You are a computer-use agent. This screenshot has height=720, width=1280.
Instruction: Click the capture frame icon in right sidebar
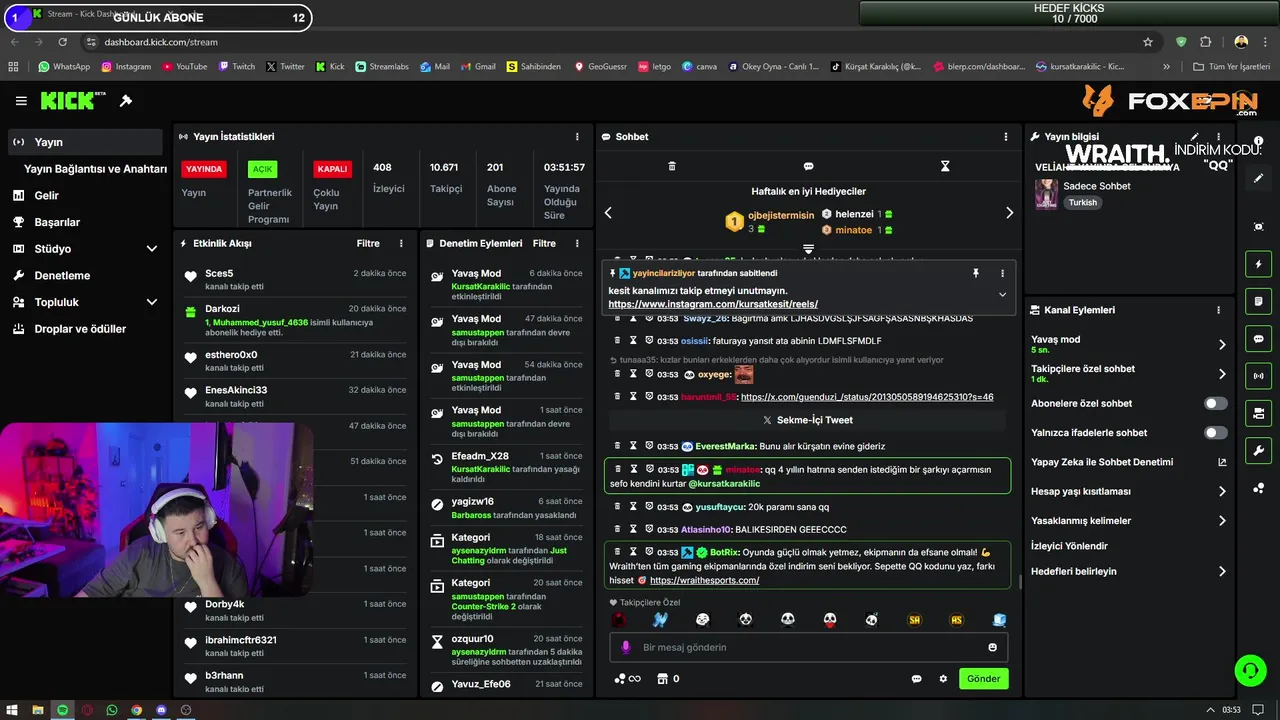pyautogui.click(x=1258, y=227)
